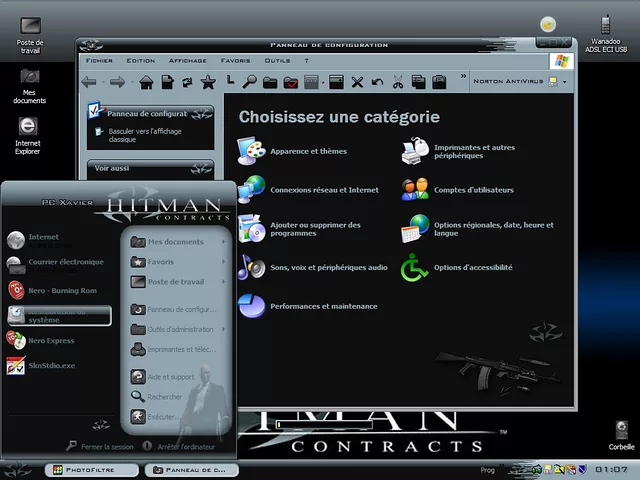Image resolution: width=640 pixels, height=480 pixels.
Task: Open the Corbeille desktop icon
Action: (621, 432)
